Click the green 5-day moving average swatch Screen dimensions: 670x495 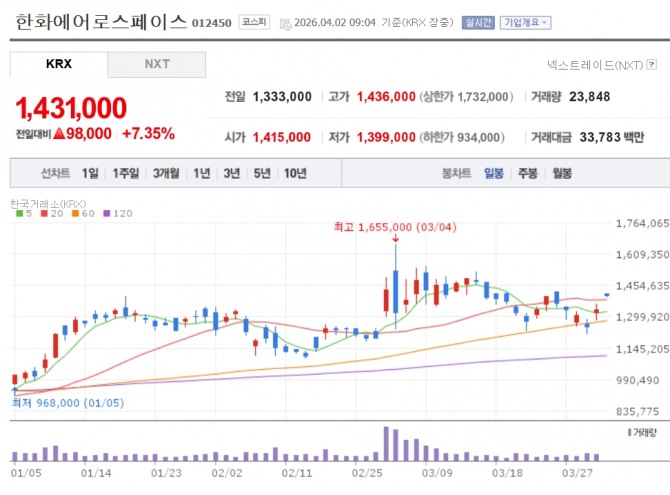tap(19, 213)
